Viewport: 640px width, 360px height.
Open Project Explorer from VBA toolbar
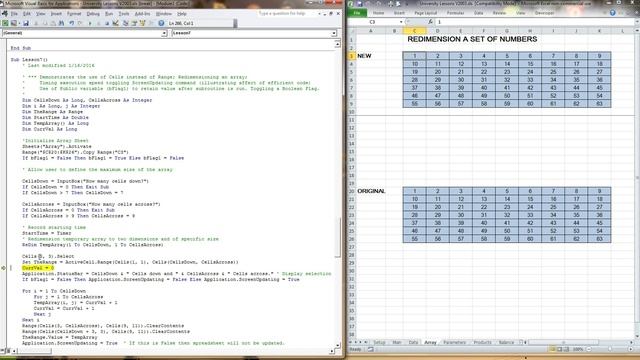click(x=126, y=23)
